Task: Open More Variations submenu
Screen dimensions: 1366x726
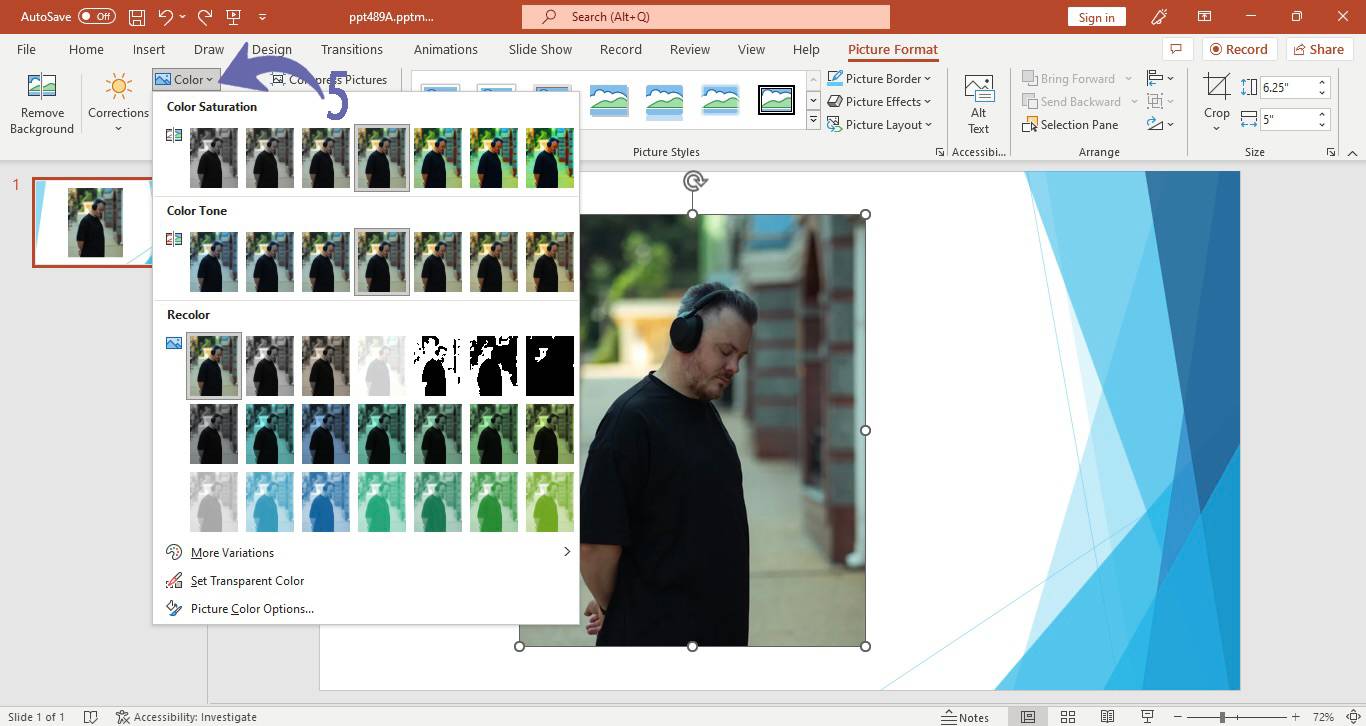Action: (x=367, y=552)
